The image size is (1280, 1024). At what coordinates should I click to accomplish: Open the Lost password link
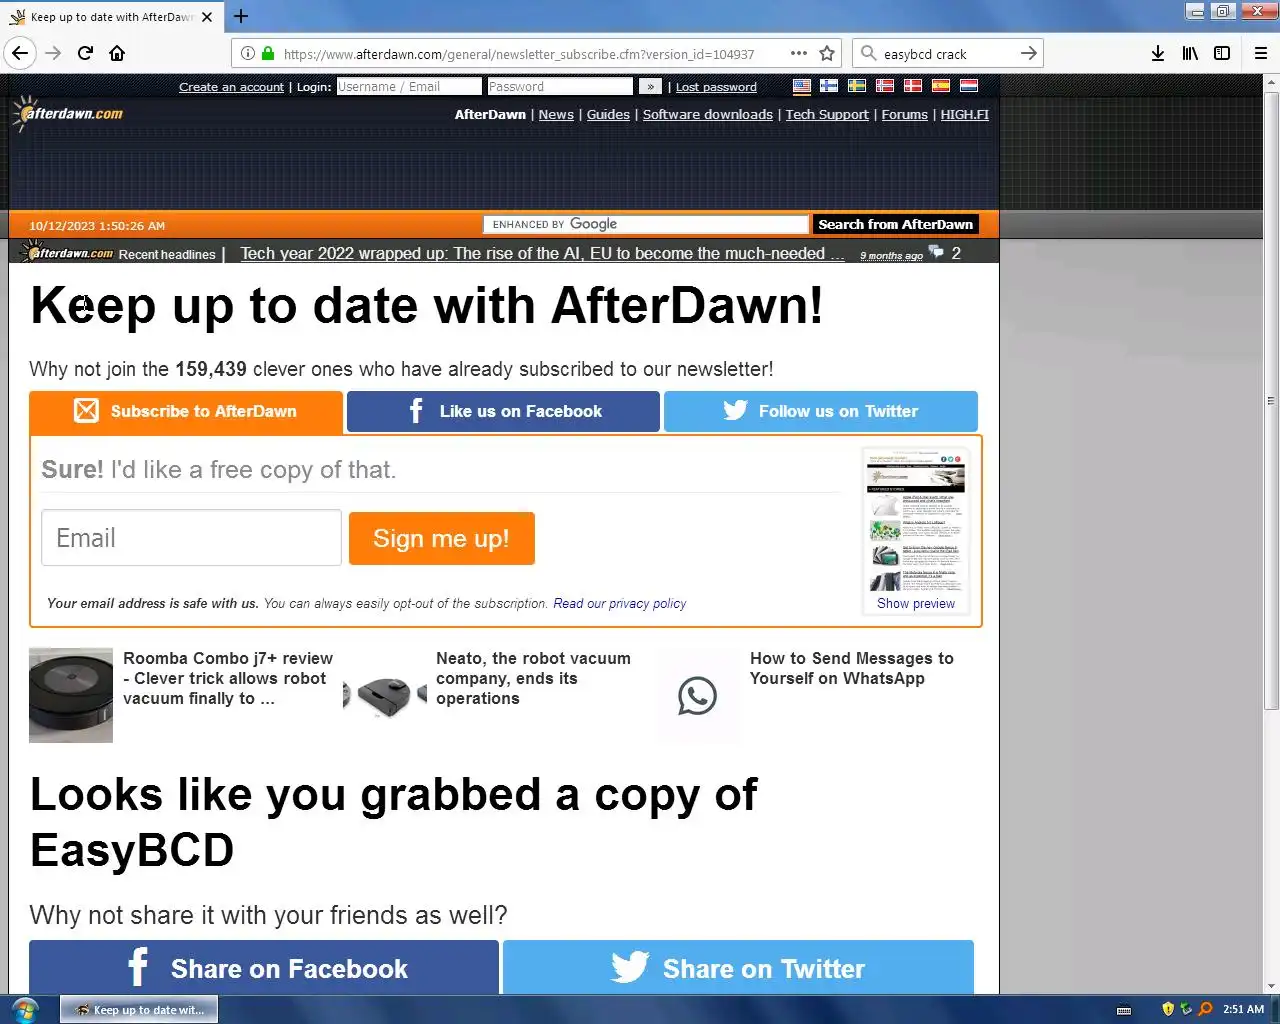pyautogui.click(x=716, y=87)
